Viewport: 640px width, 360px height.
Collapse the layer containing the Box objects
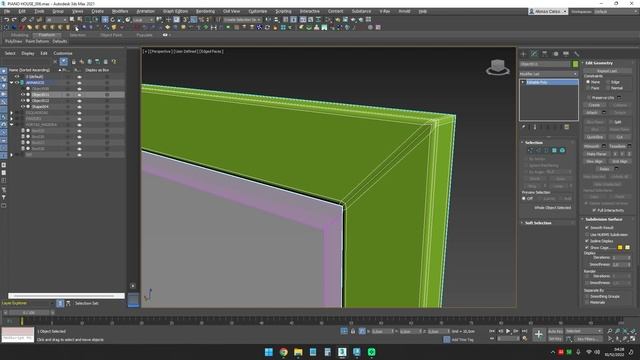tap(11, 124)
